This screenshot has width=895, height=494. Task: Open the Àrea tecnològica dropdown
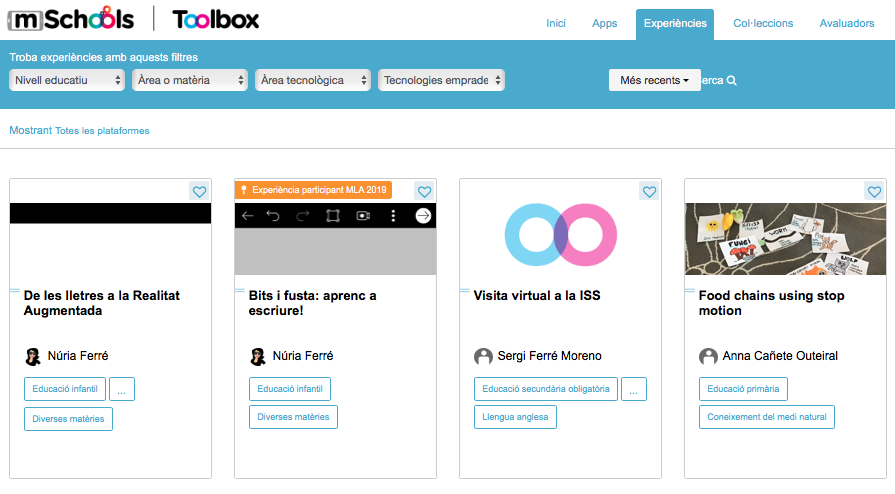[313, 81]
